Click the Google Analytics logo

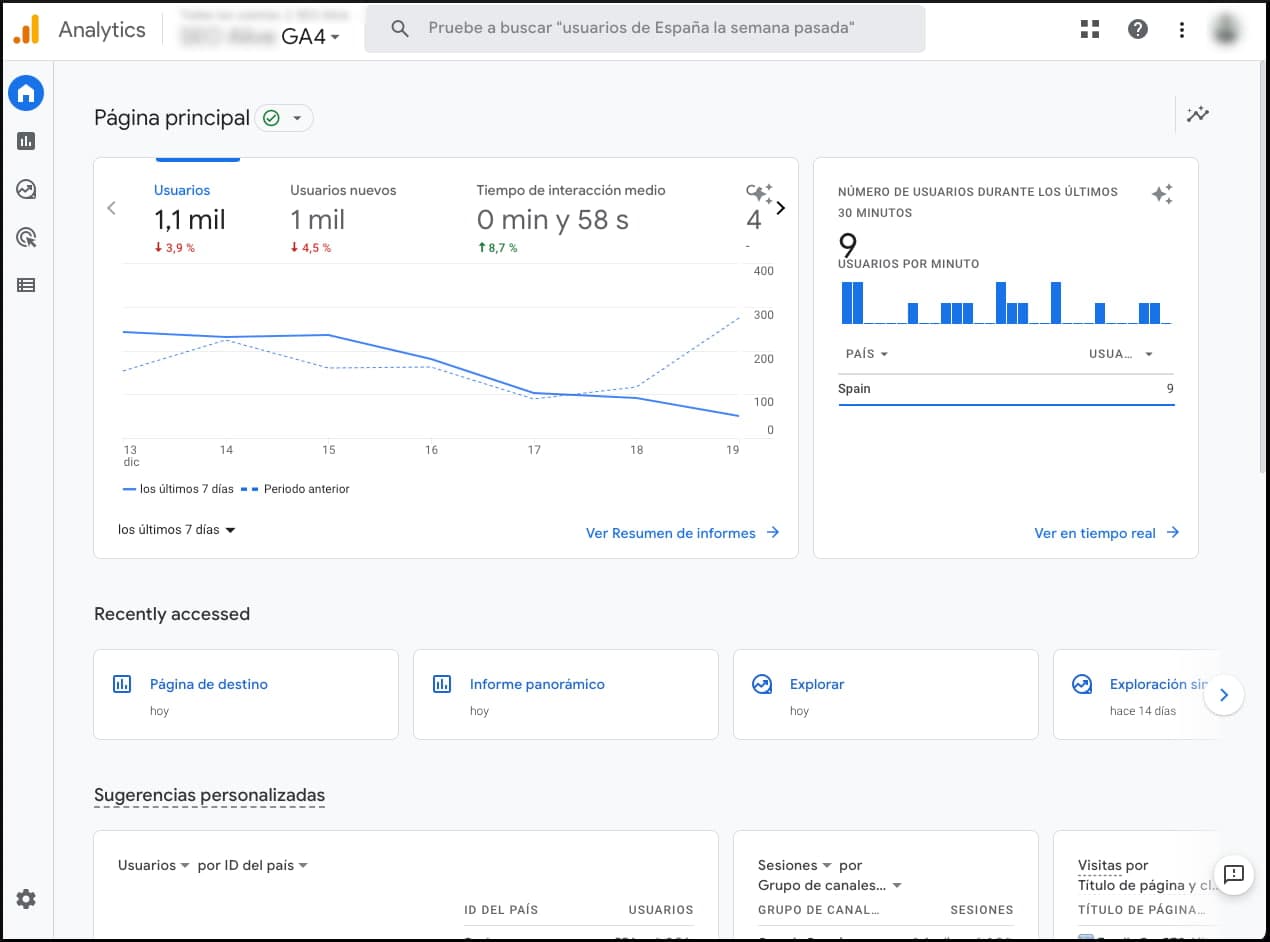click(27, 29)
